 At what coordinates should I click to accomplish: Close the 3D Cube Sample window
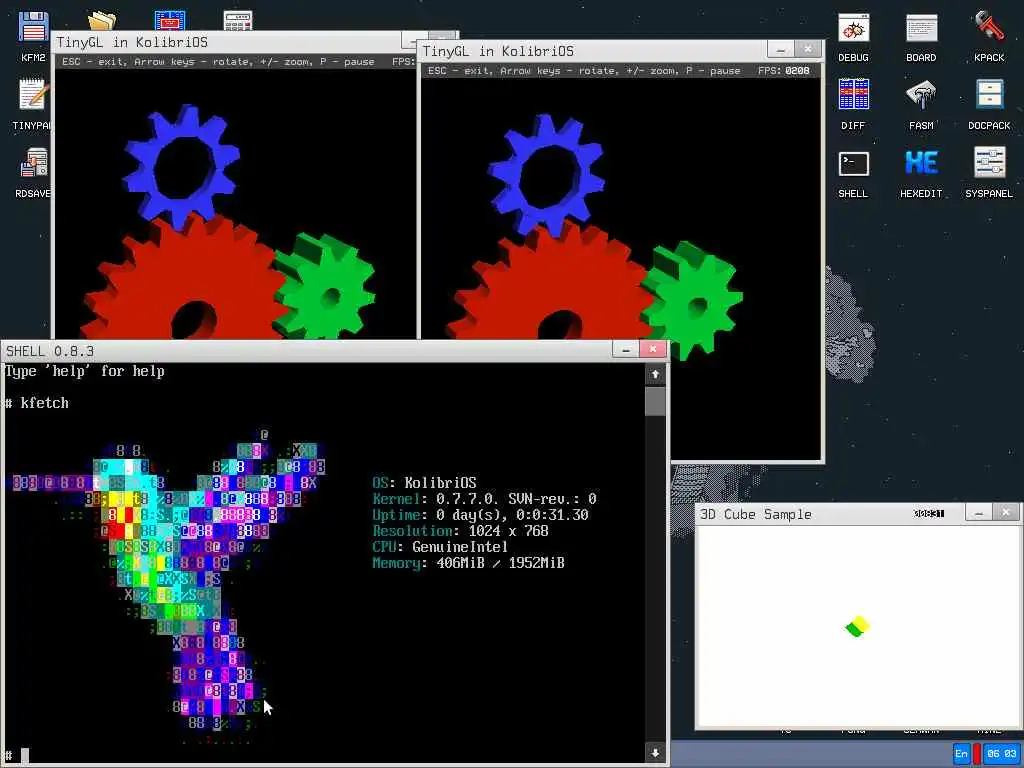coord(1006,513)
